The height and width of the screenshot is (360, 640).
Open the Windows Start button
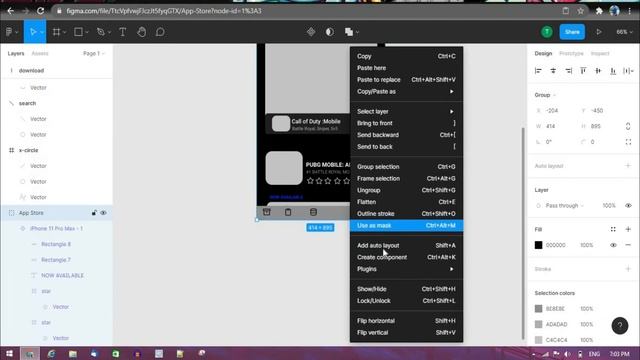pyautogui.click(x=9, y=353)
